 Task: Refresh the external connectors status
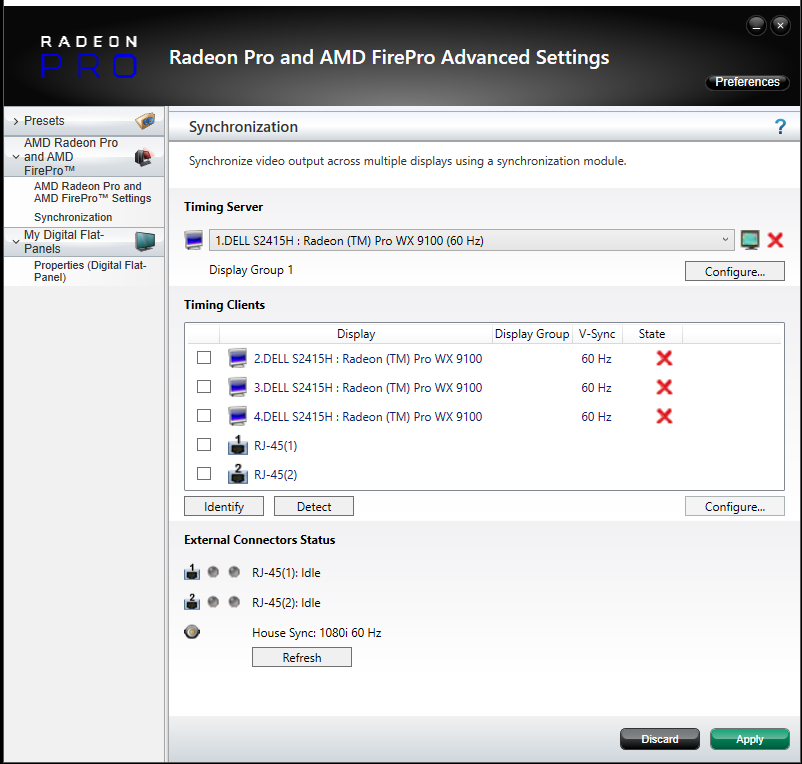point(302,657)
